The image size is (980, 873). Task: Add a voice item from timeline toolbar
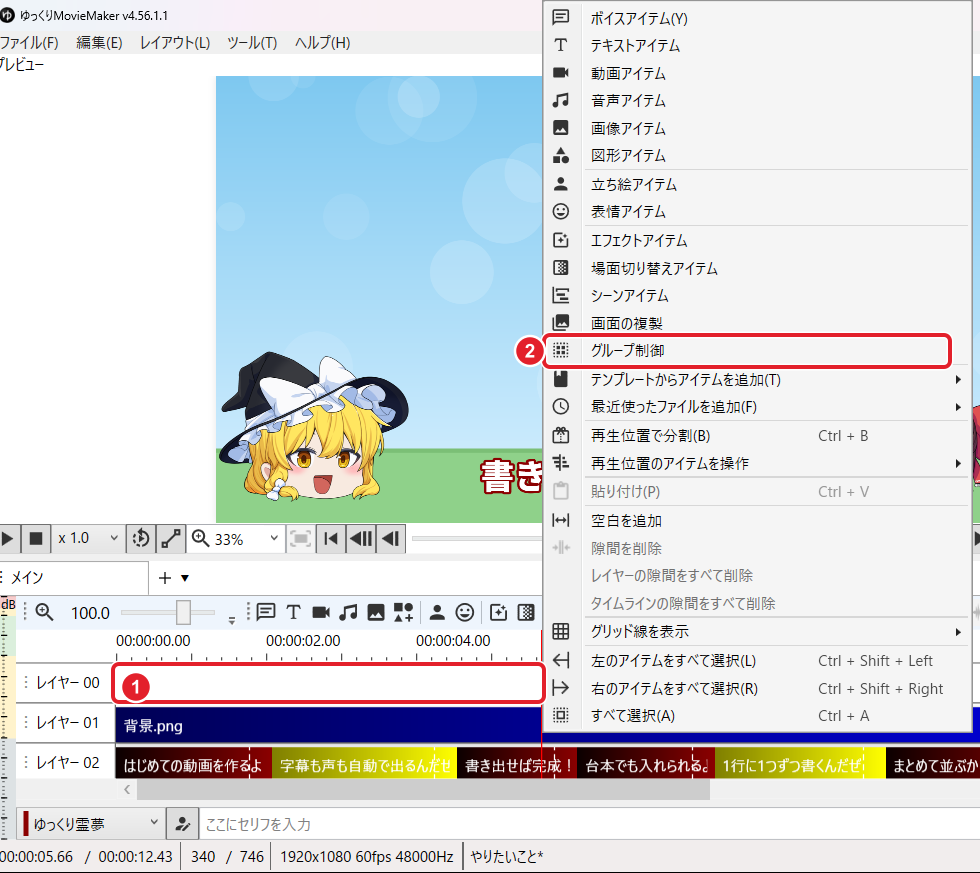[266, 612]
